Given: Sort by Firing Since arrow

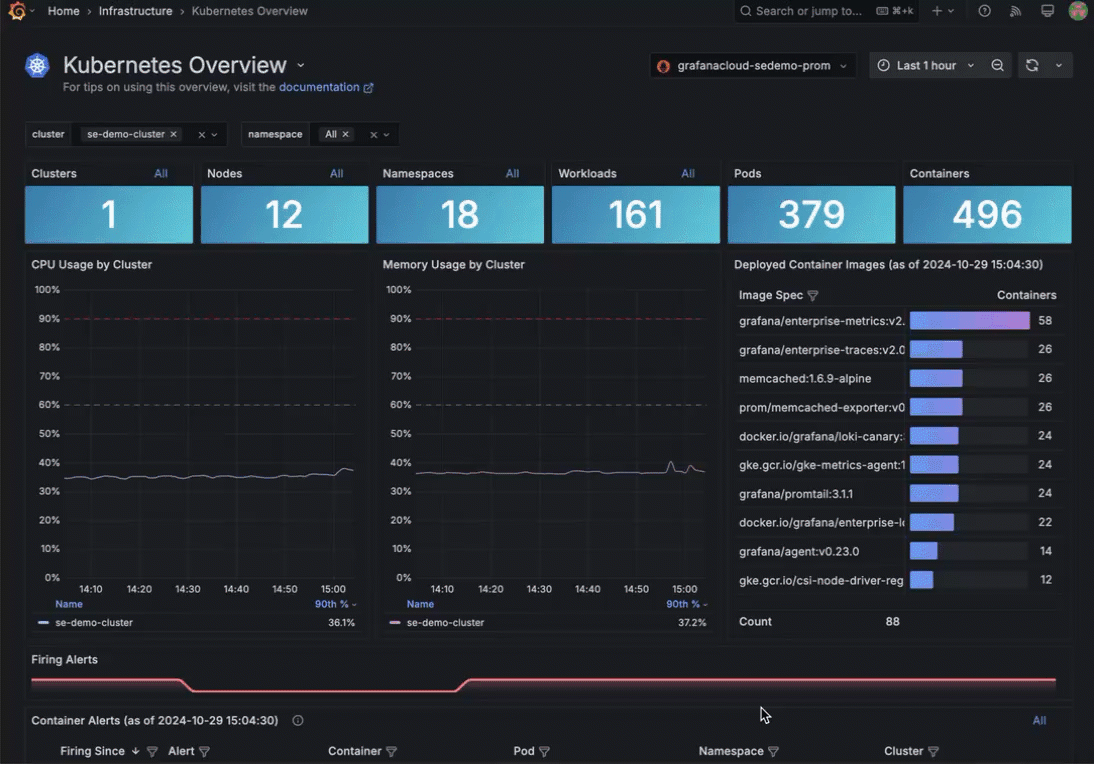Looking at the screenshot, I should coord(135,751).
